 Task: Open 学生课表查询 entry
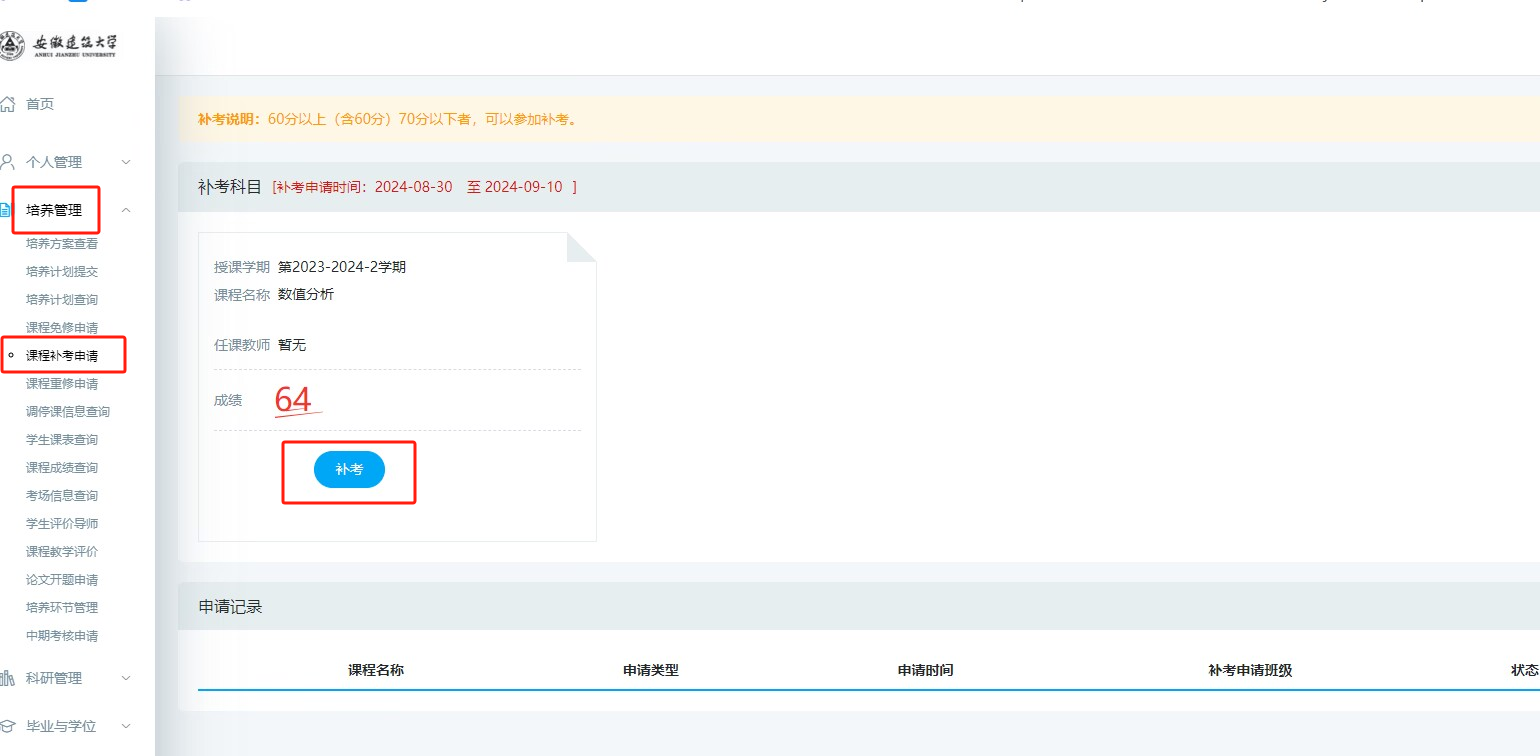[62, 439]
